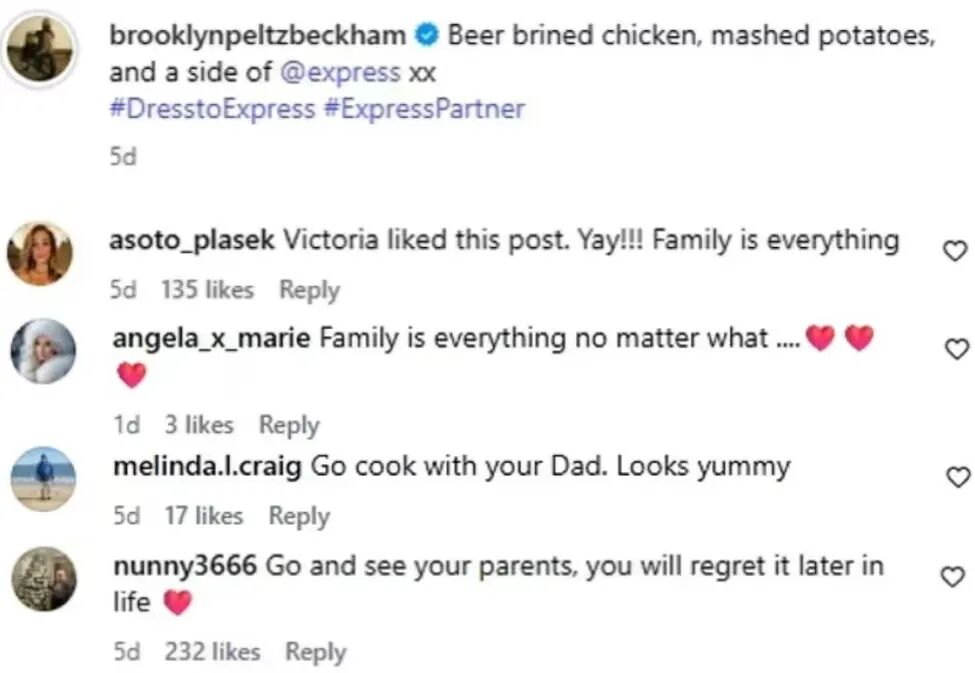
Task: View asoto_plasek's avatar
Action: (x=40, y=253)
